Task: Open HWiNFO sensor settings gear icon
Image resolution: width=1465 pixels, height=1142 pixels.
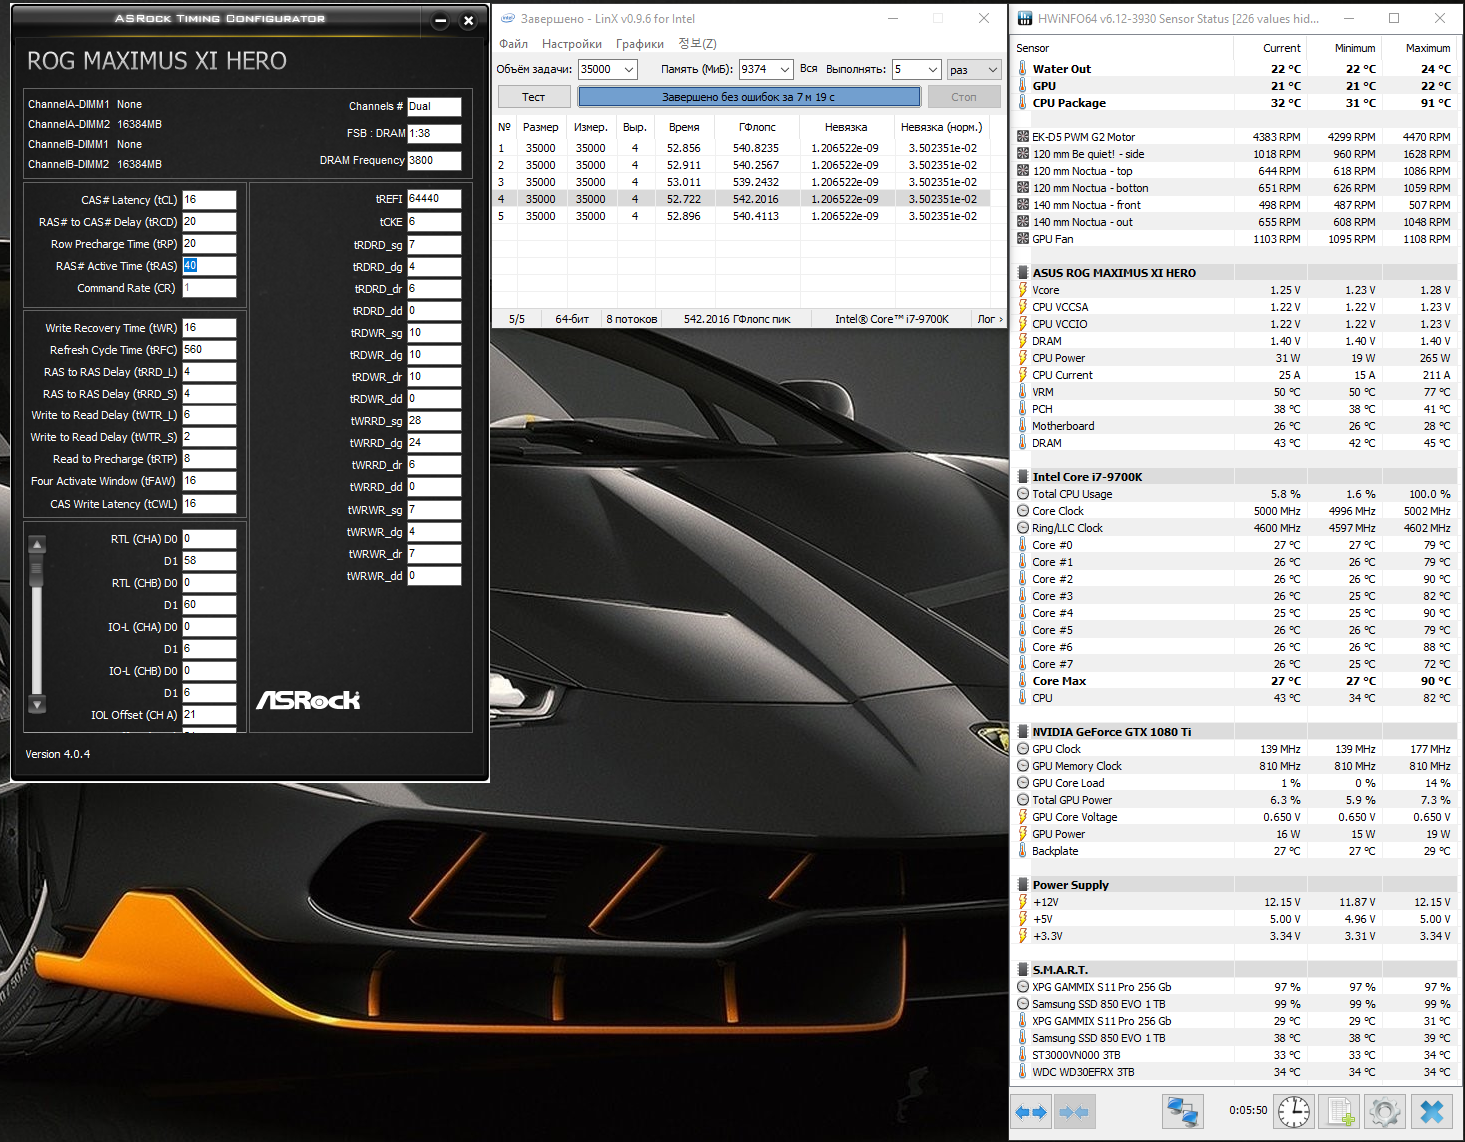Action: pos(1385,1111)
